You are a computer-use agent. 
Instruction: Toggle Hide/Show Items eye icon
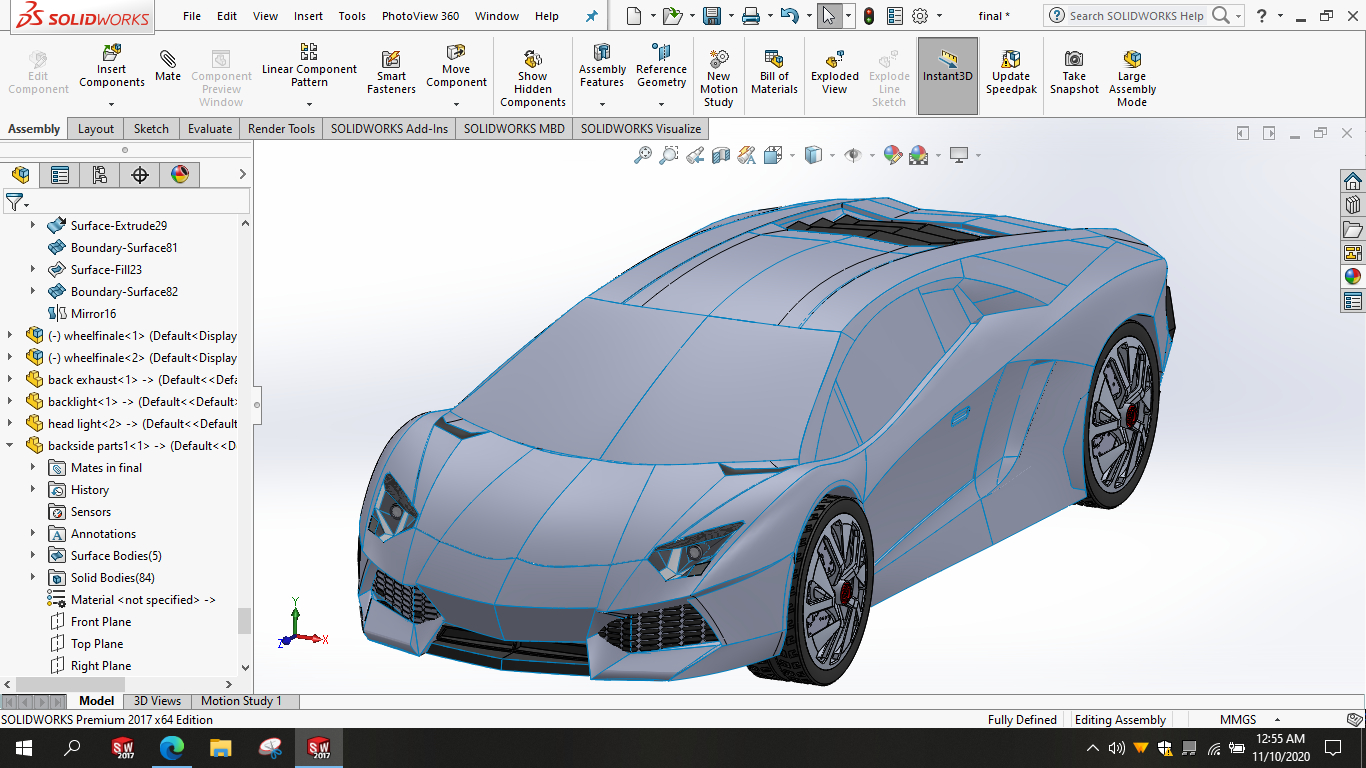[853, 155]
